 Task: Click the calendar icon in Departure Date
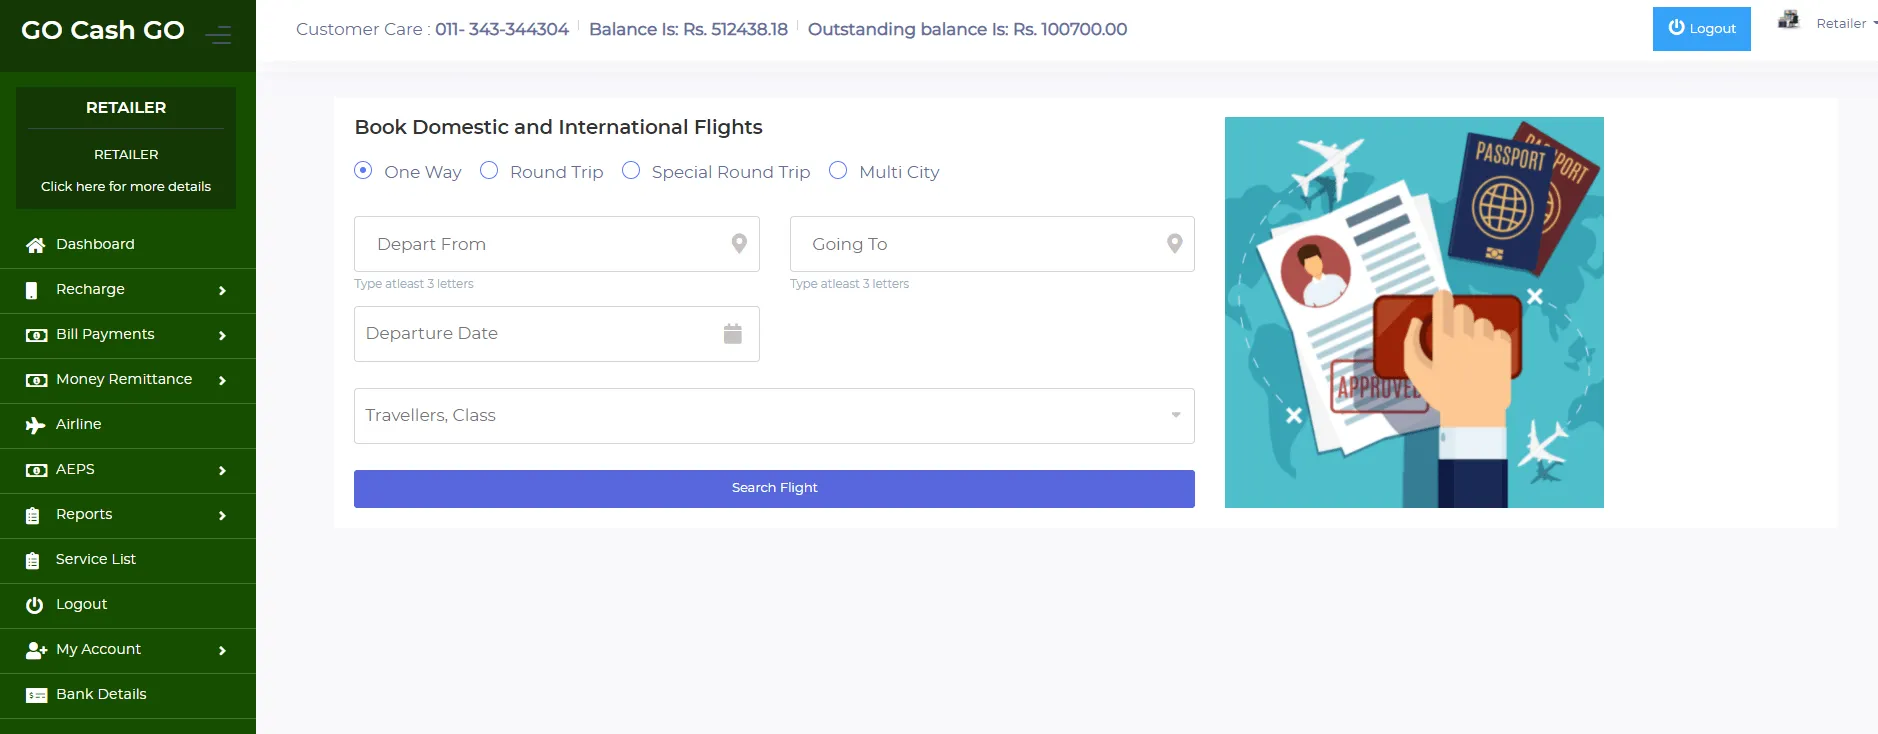point(733,334)
